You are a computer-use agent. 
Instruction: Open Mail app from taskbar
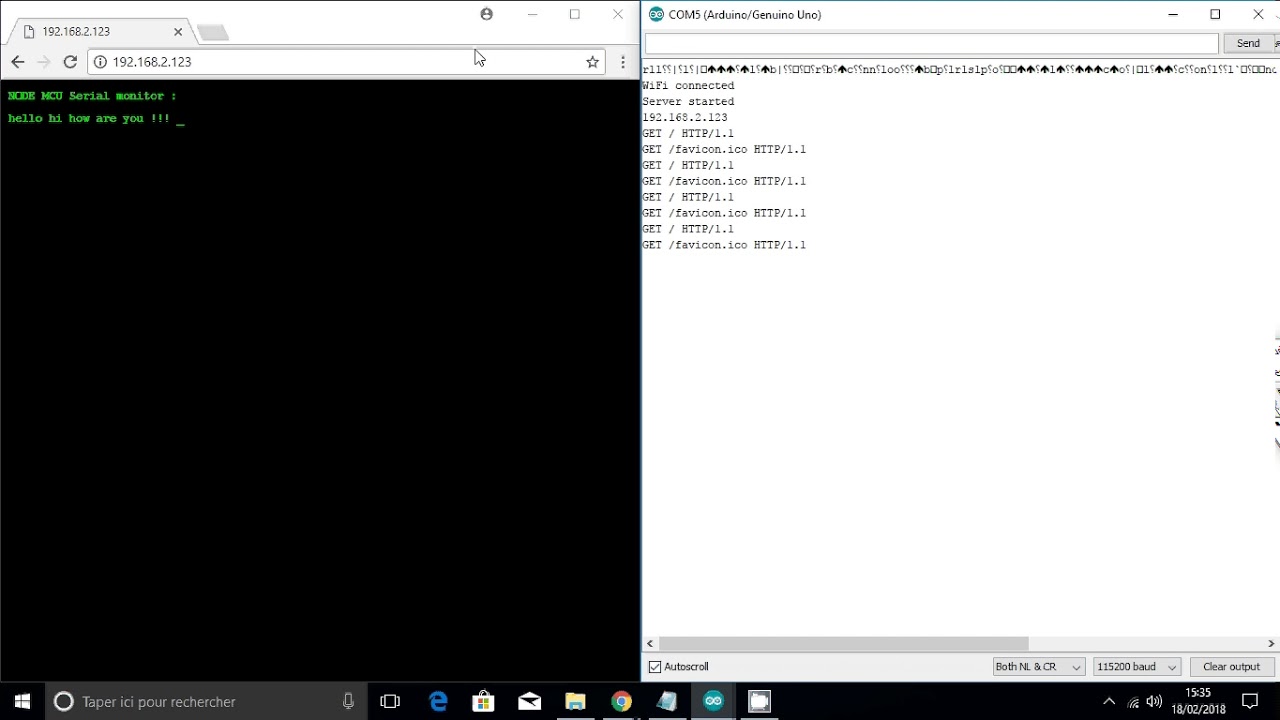click(529, 701)
